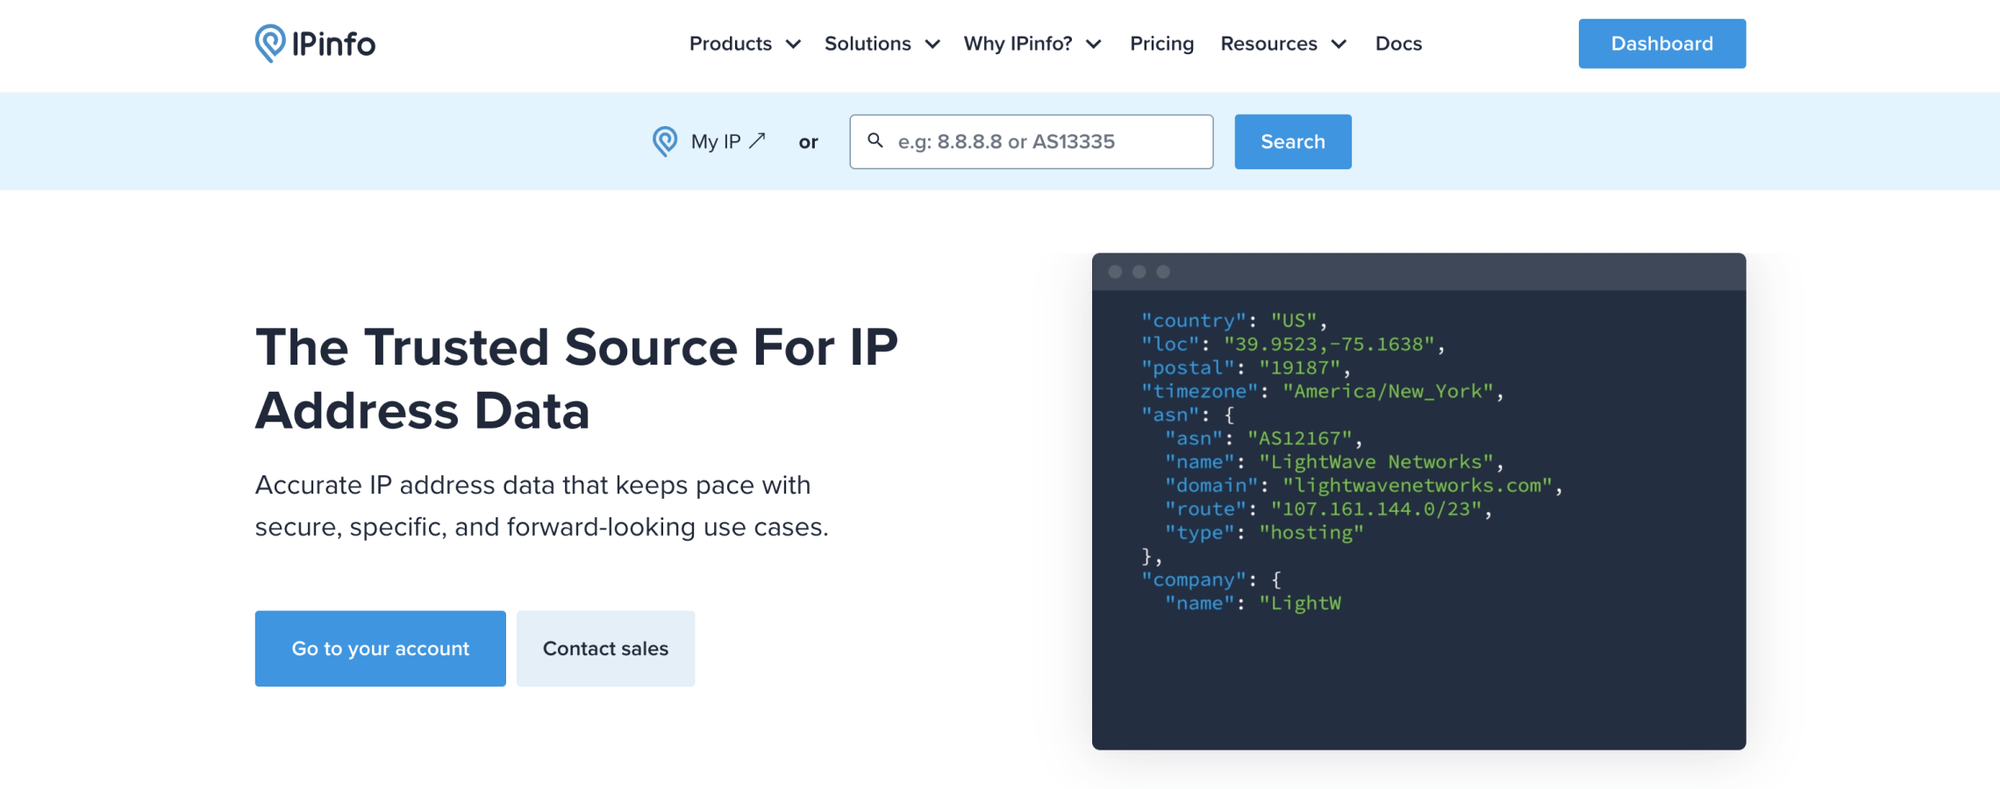The height and width of the screenshot is (789, 2000).
Task: Click the Search button
Action: coord(1293,142)
